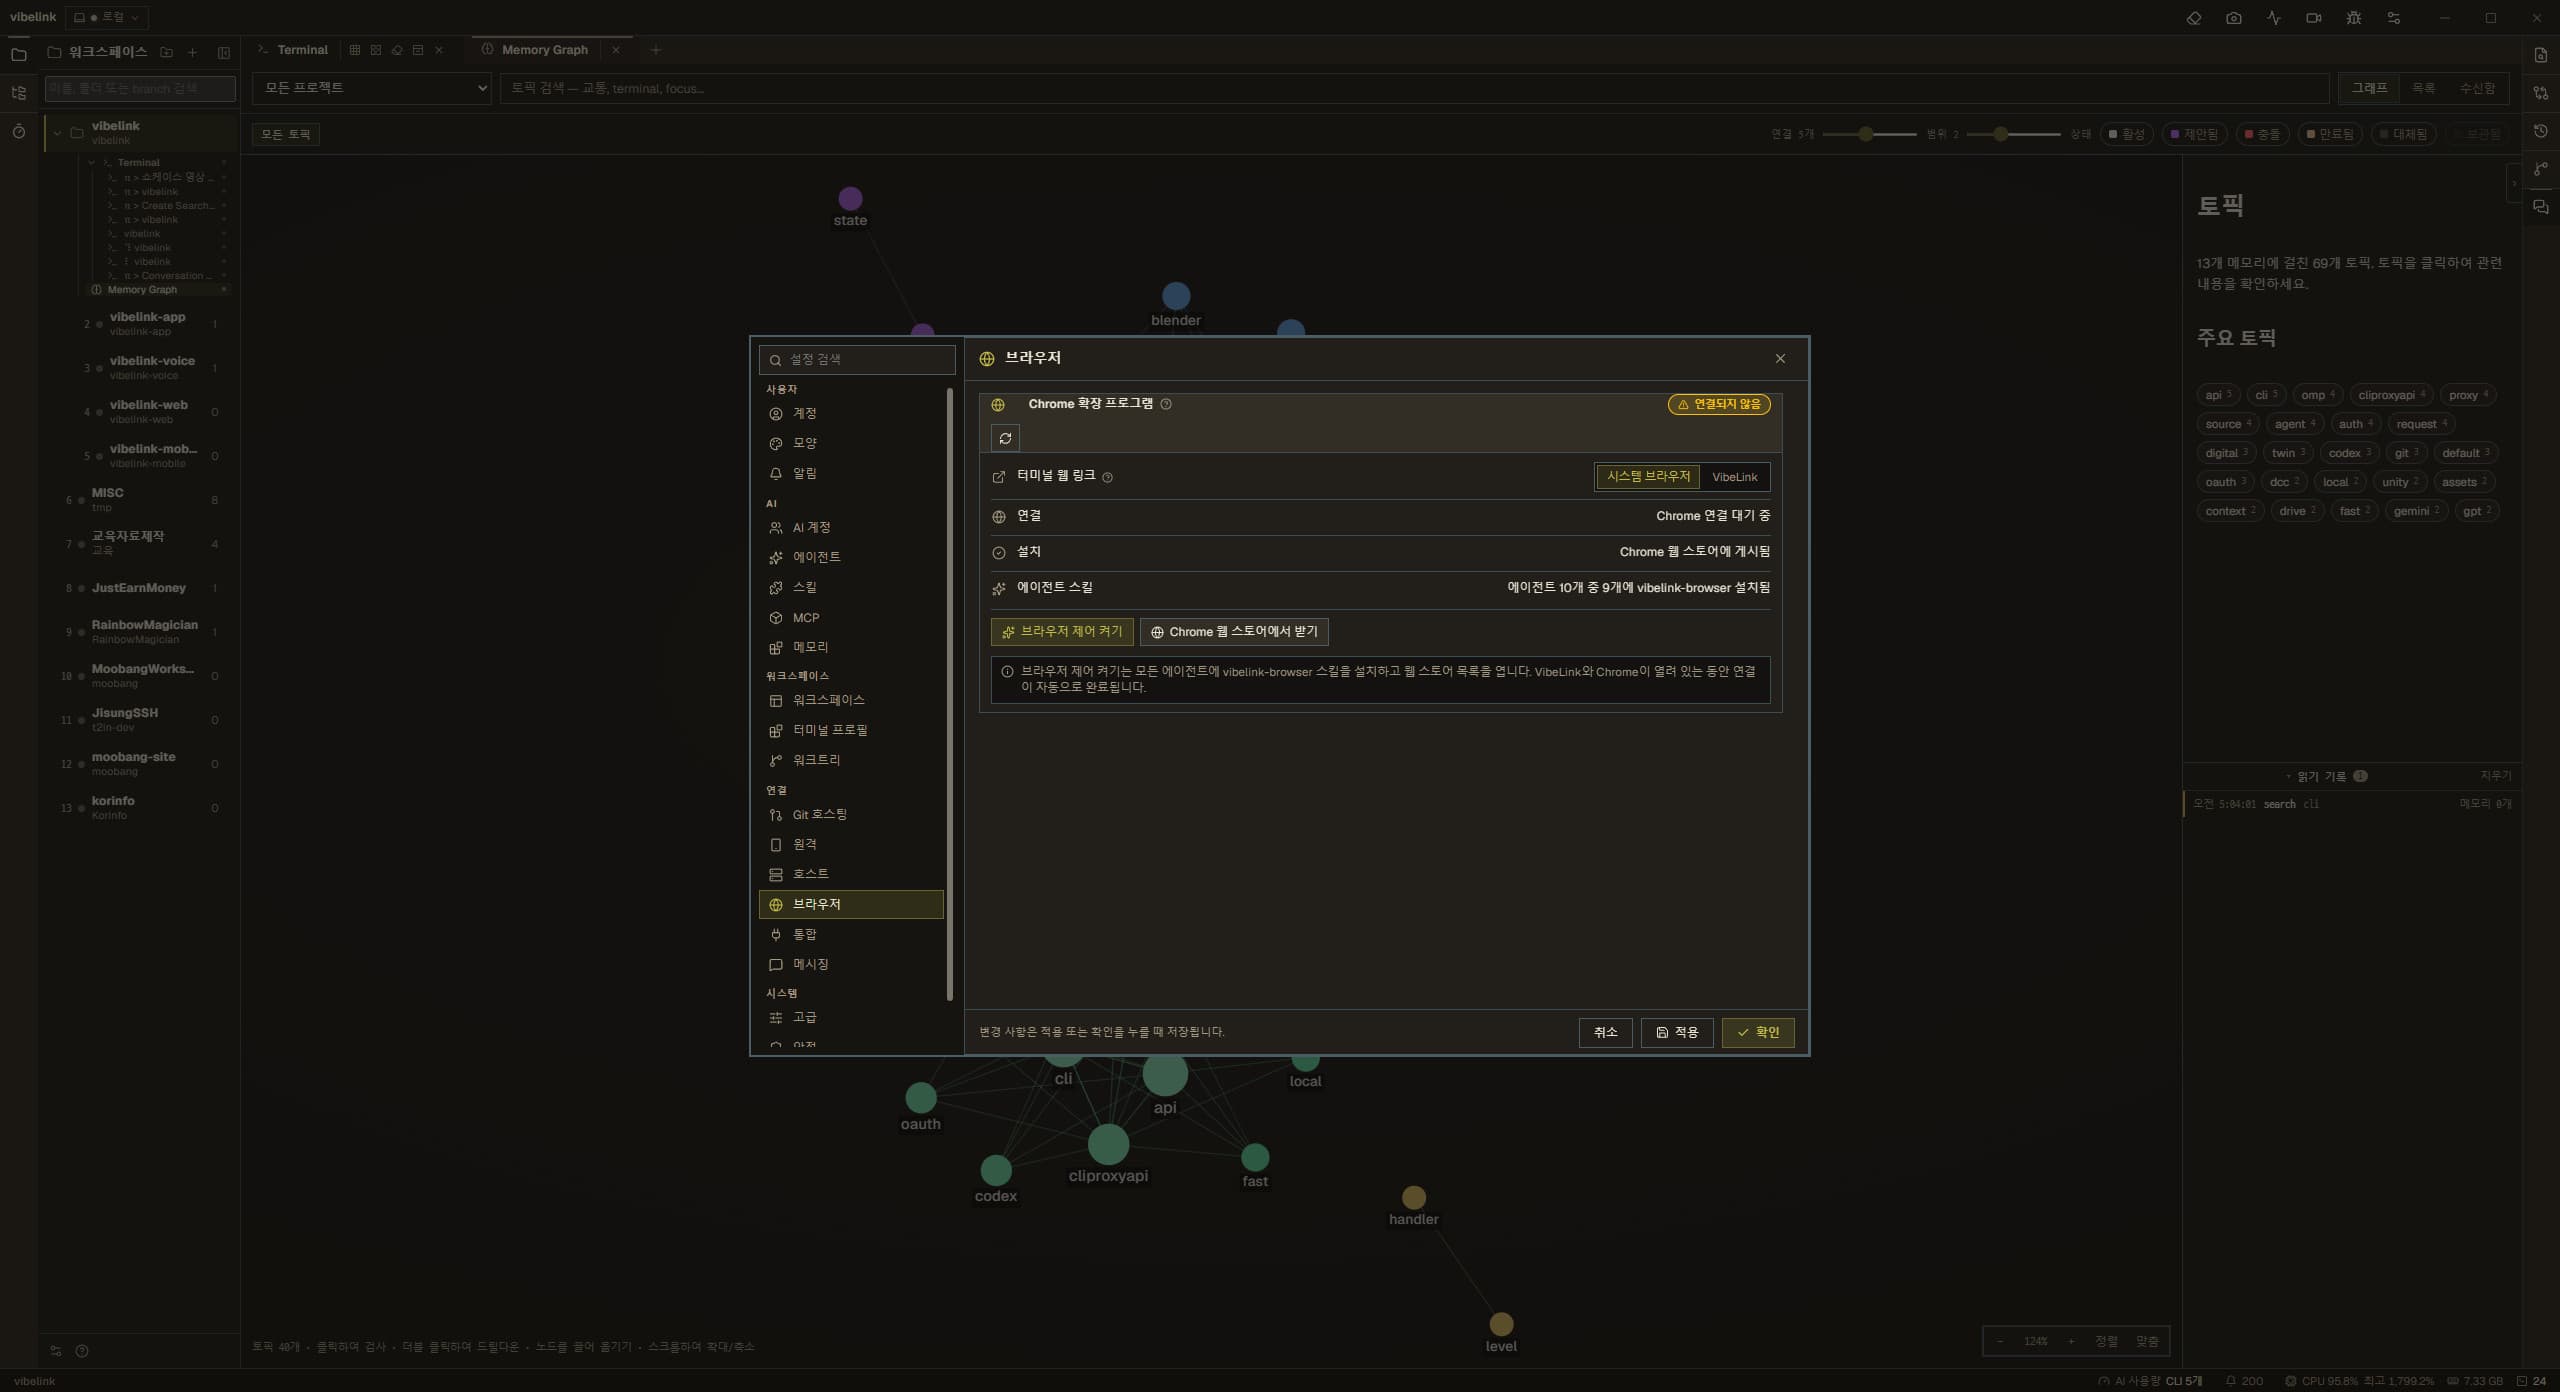Click the camera screenshot icon in title bar

pyautogui.click(x=2233, y=18)
